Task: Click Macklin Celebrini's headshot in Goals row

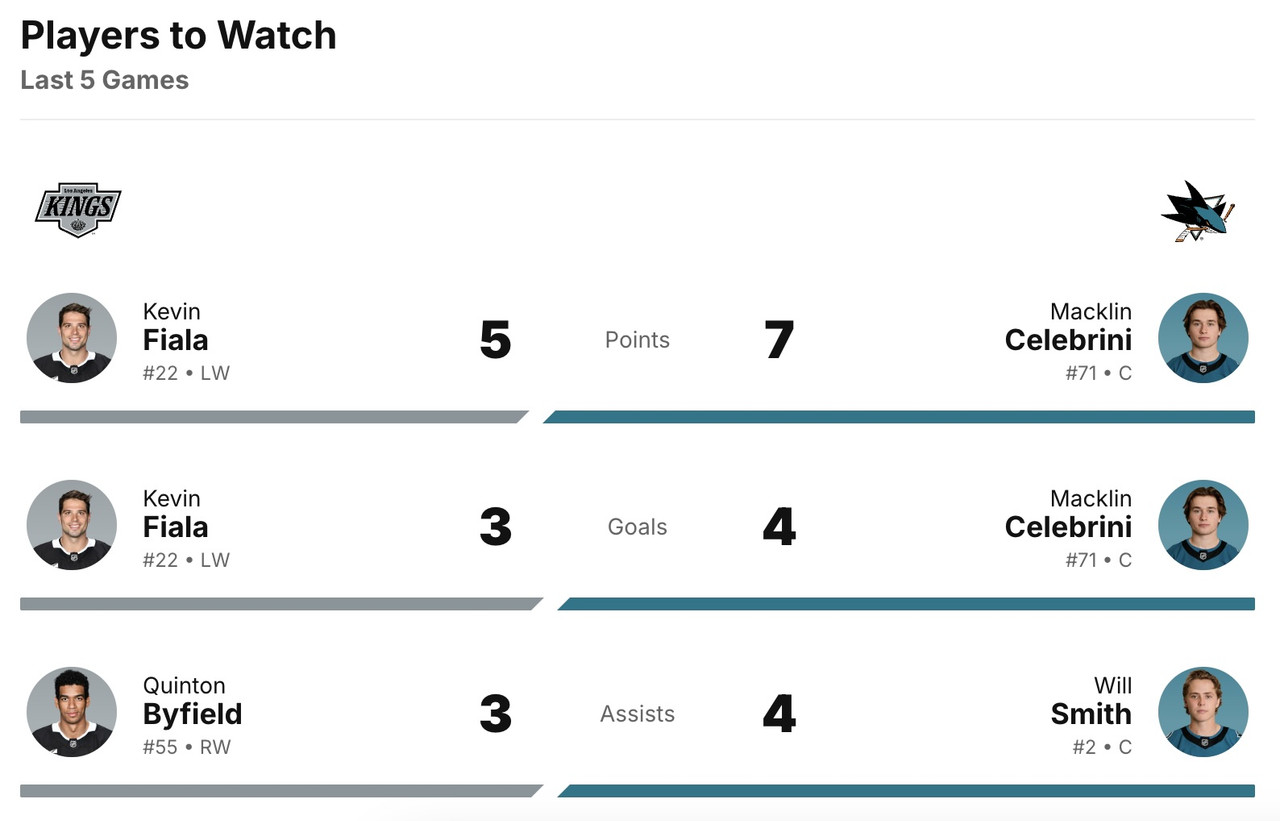Action: point(1203,525)
